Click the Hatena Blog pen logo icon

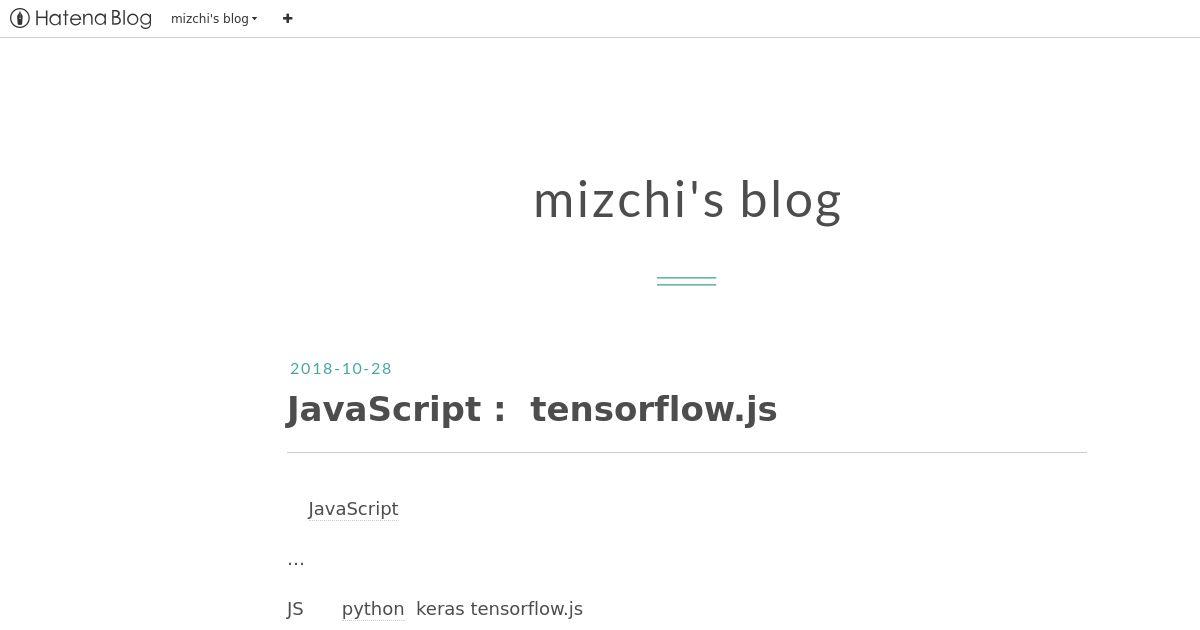(20, 18)
